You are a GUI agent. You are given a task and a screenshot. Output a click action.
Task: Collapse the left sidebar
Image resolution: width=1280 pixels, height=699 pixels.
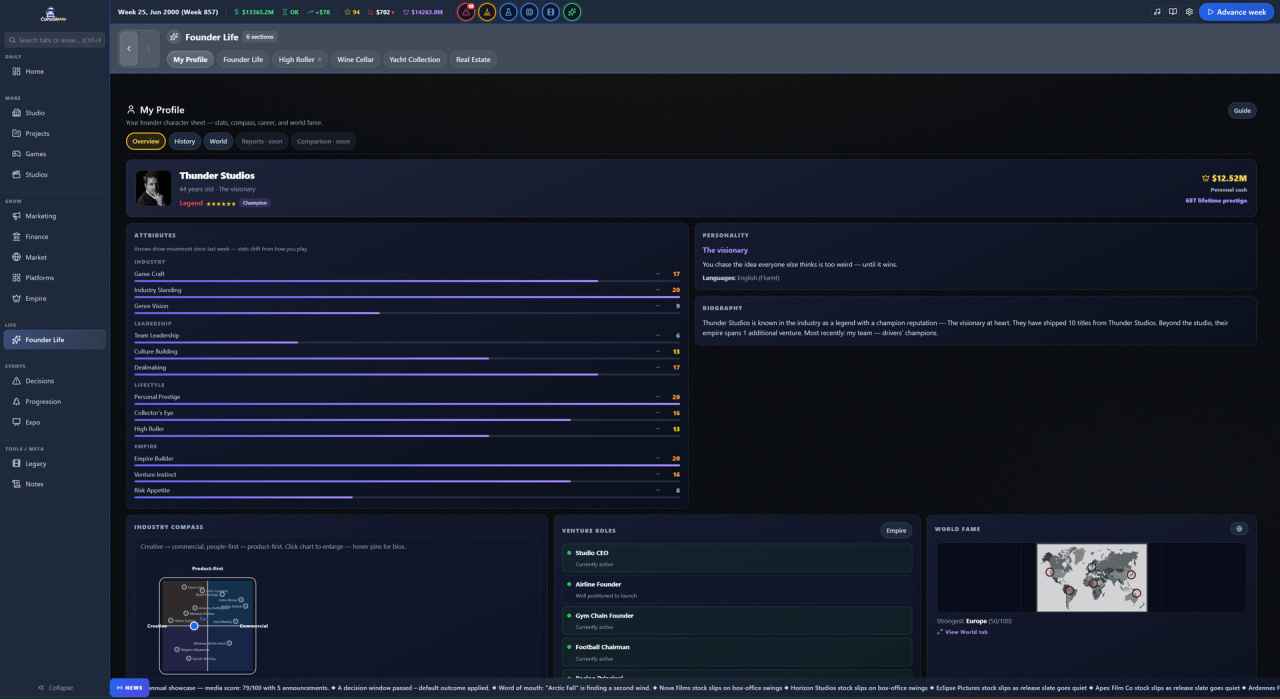pos(55,687)
